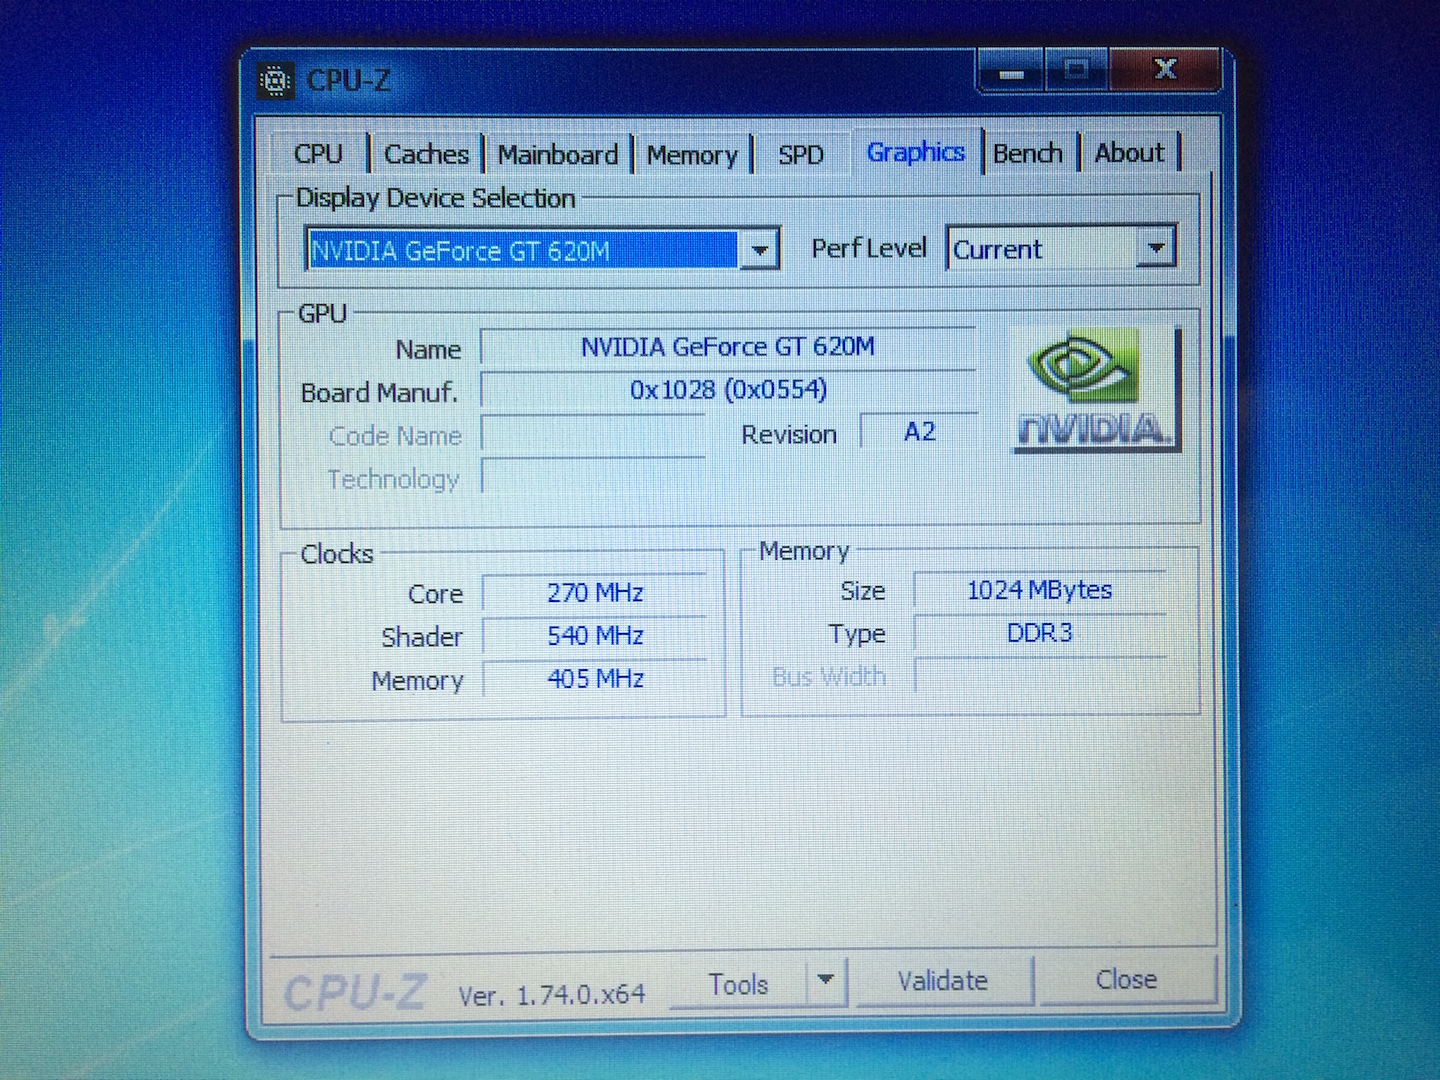Open the SPD tab

click(x=801, y=155)
